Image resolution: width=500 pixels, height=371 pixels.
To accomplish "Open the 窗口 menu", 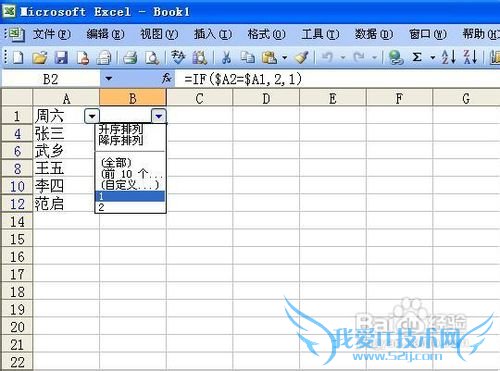I will pyautogui.click(x=428, y=34).
